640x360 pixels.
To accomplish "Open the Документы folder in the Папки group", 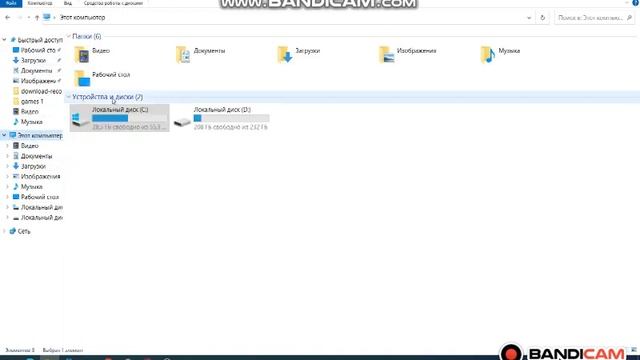I will pyautogui.click(x=200, y=54).
